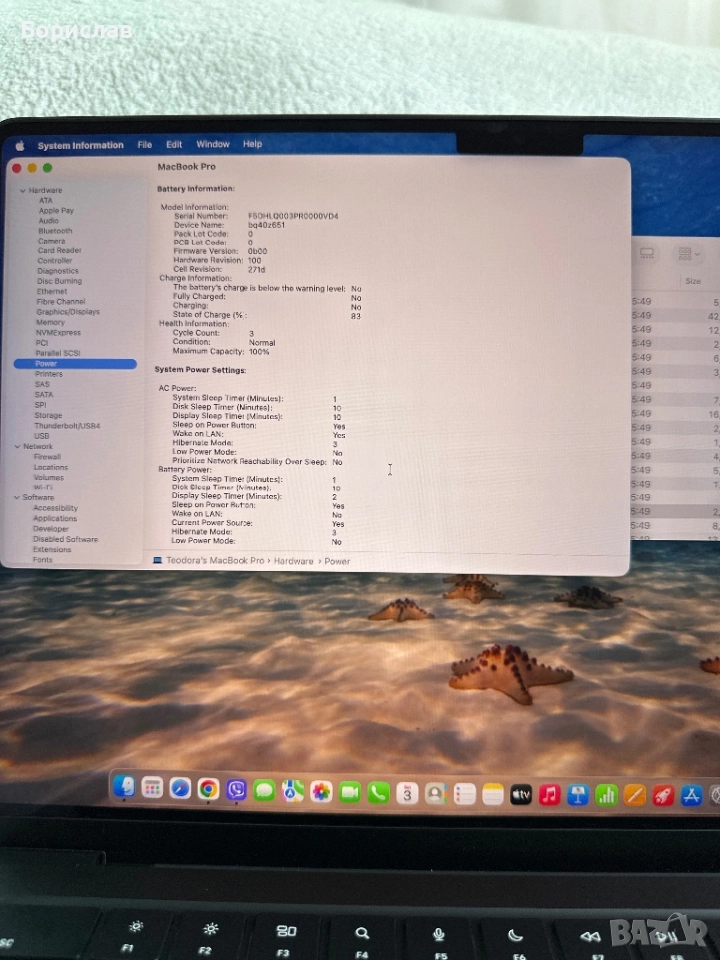Open the Apple TV app
Image resolution: width=720 pixels, height=960 pixels.
coord(521,795)
